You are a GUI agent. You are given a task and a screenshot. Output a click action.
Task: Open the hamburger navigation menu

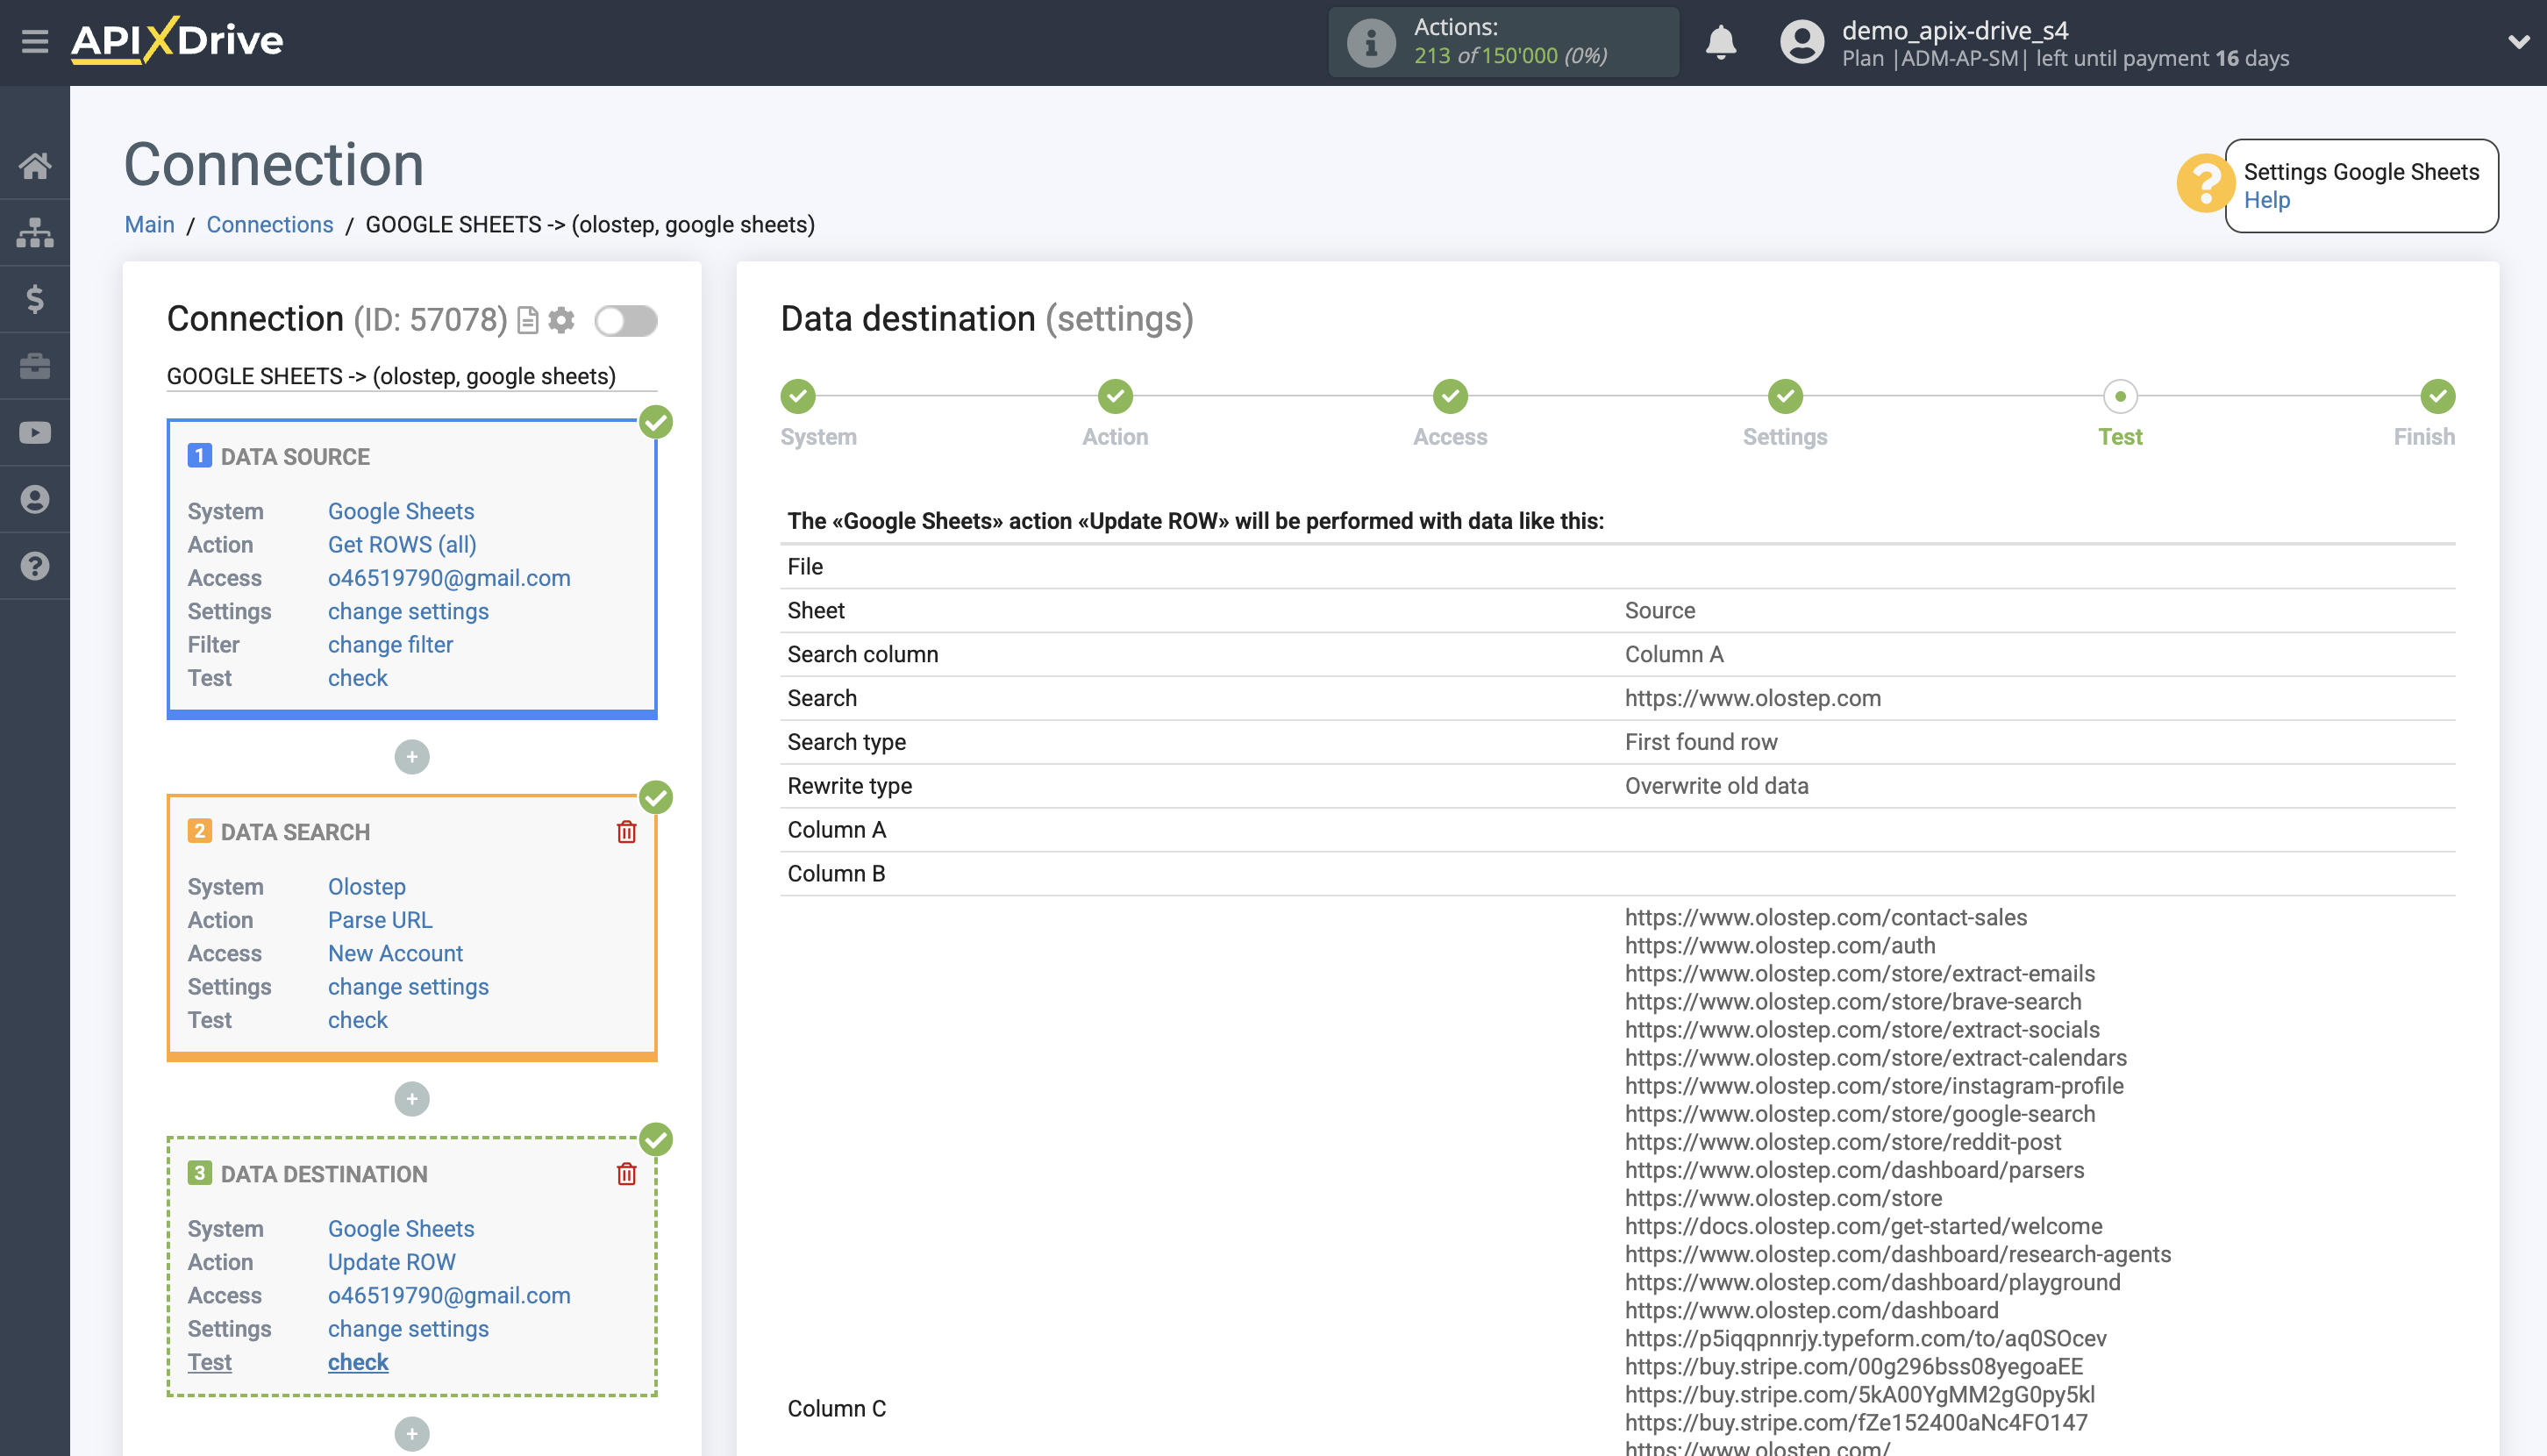pyautogui.click(x=36, y=42)
